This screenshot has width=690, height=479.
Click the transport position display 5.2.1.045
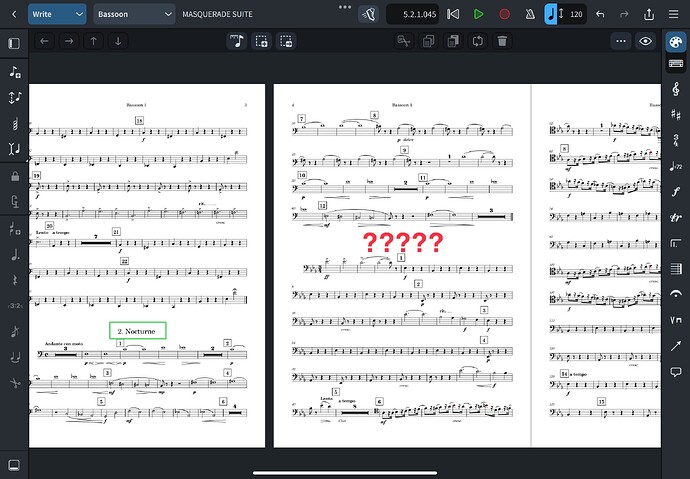412,14
